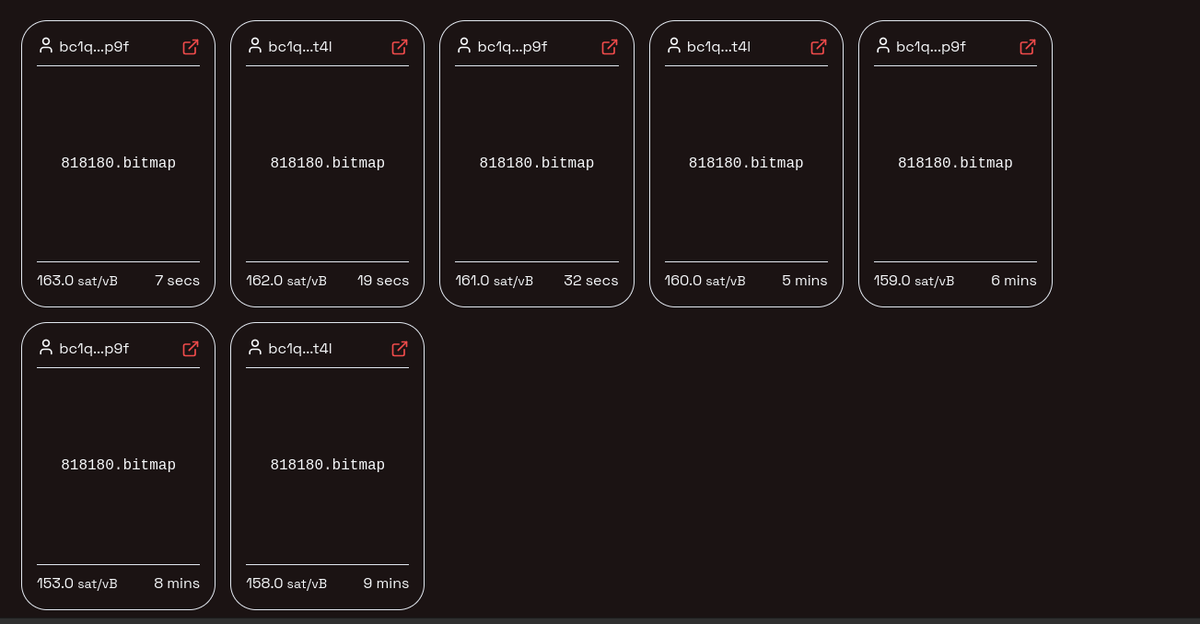Click the '162.0 sat/vB' fee rate
The width and height of the screenshot is (1200, 624).
(286, 281)
